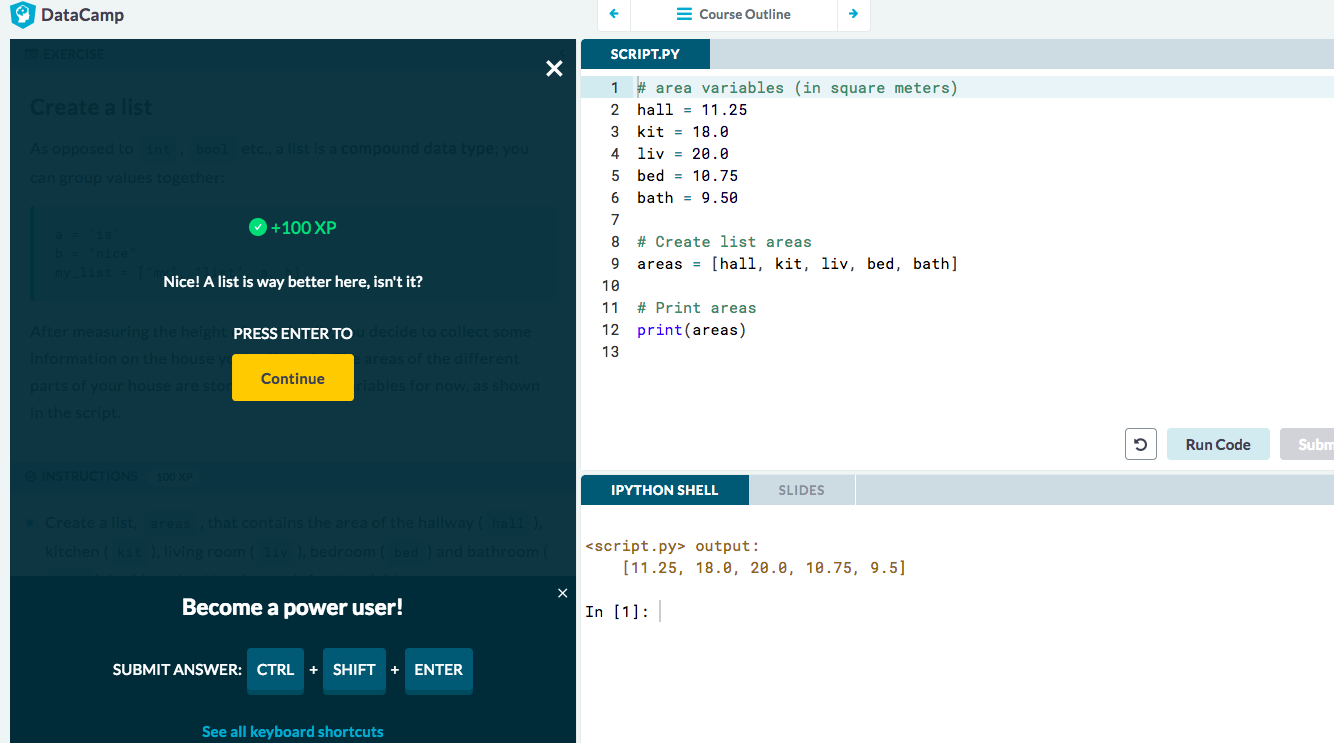Click line 3 kit = 18.0
The width and height of the screenshot is (1334, 743).
pyautogui.click(x=683, y=132)
